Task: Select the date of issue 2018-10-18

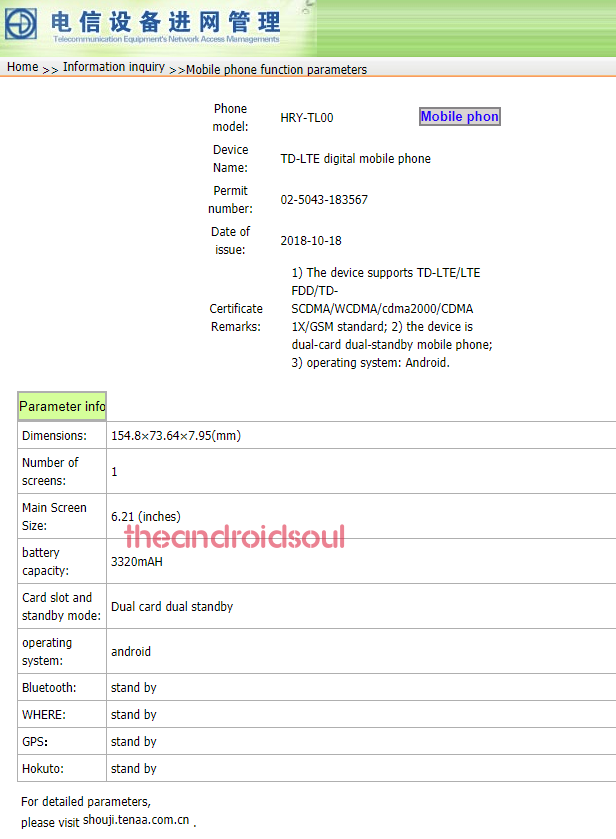Action: click(x=311, y=241)
